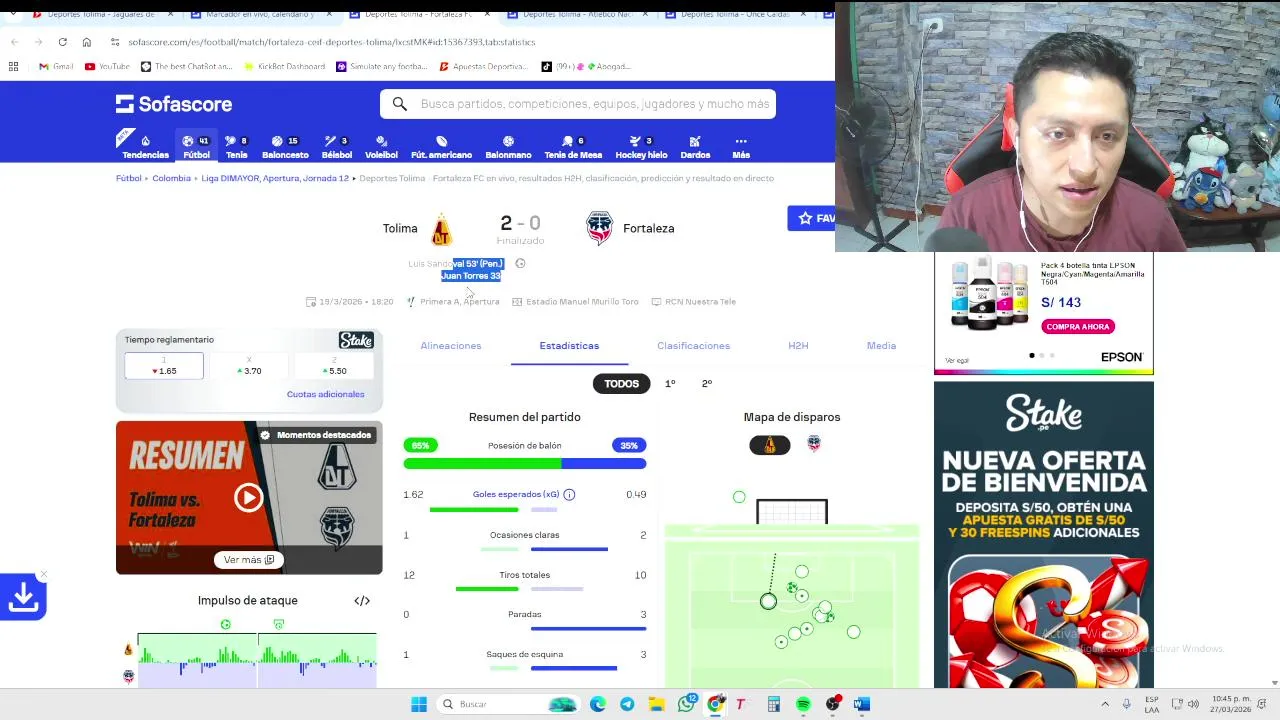Image resolution: width=1280 pixels, height=720 pixels.
Task: Click the blue download icon button
Action: click(23, 597)
